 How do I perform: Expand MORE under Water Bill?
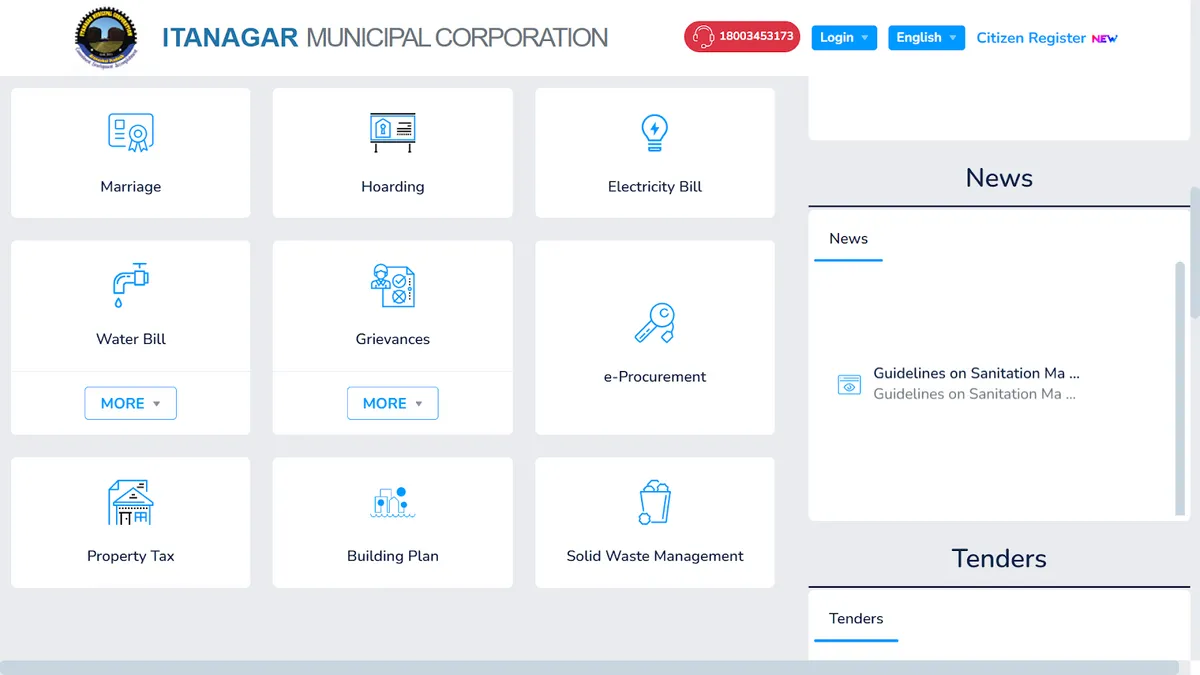(x=130, y=403)
